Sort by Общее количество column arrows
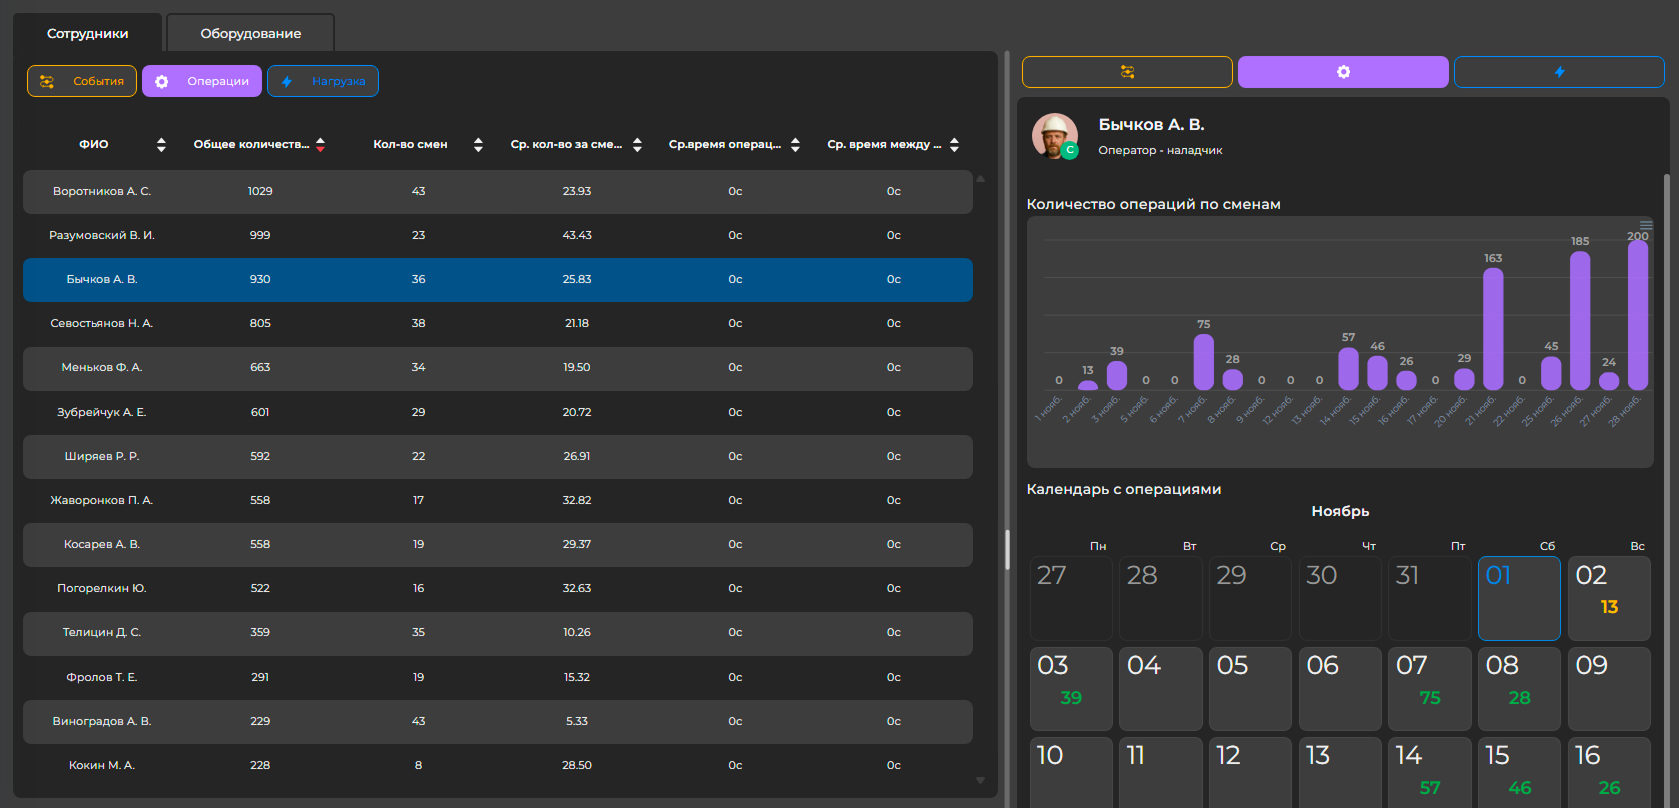 [x=320, y=145]
